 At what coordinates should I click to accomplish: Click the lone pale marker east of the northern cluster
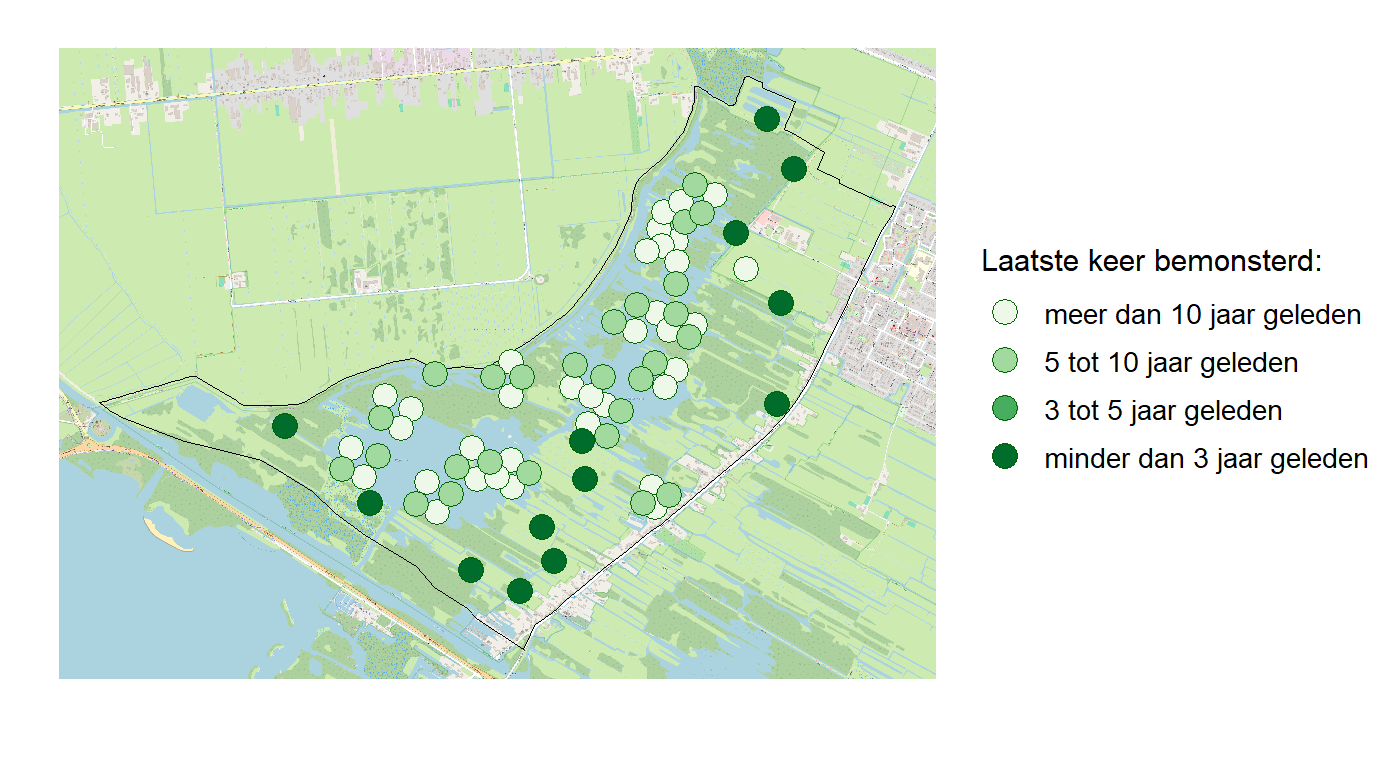coord(746,268)
